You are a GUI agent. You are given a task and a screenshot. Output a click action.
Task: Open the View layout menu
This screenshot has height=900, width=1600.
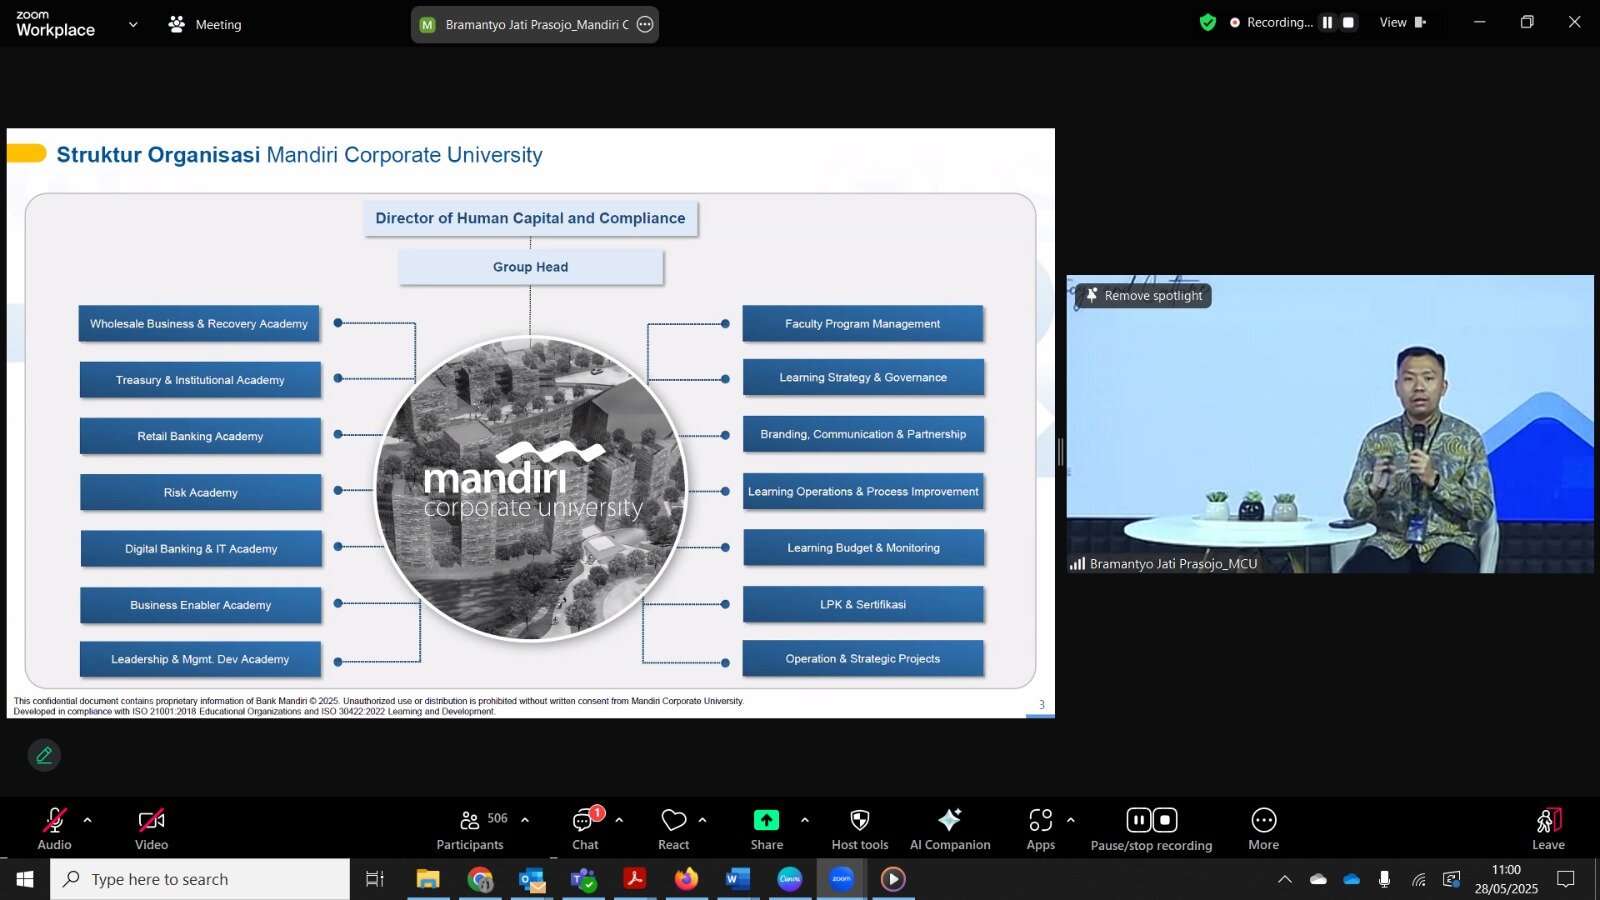[1403, 22]
